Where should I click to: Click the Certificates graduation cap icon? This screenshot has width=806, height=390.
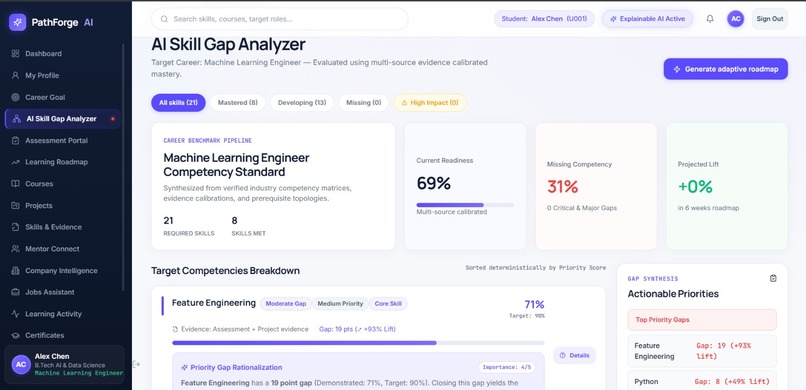click(15, 335)
